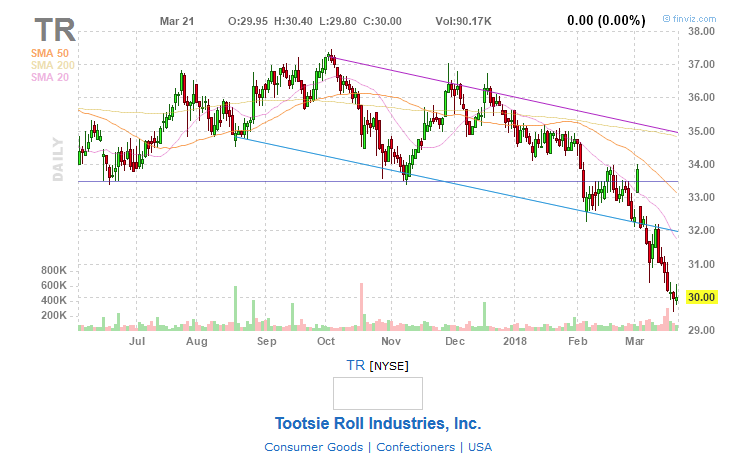The width and height of the screenshot is (751, 464).
Task: Click the highlighted 30.00 current price tag
Action: [x=701, y=297]
